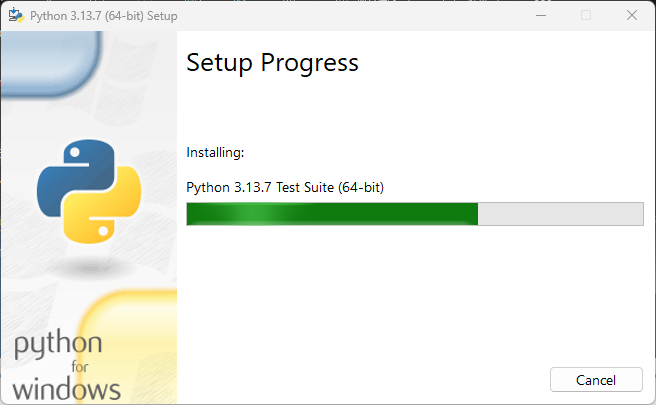Close the Python 3.13.7 Setup window

point(632,15)
